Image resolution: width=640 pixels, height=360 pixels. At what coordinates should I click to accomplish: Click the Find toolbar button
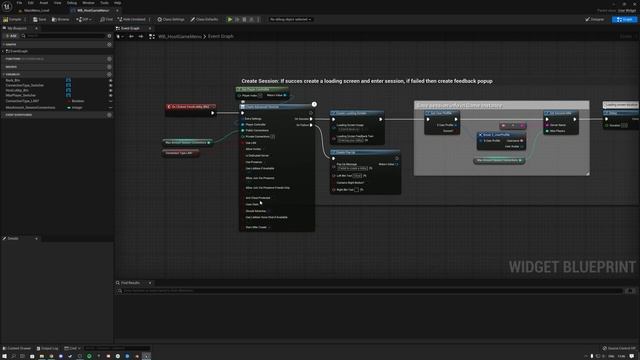click(x=106, y=19)
